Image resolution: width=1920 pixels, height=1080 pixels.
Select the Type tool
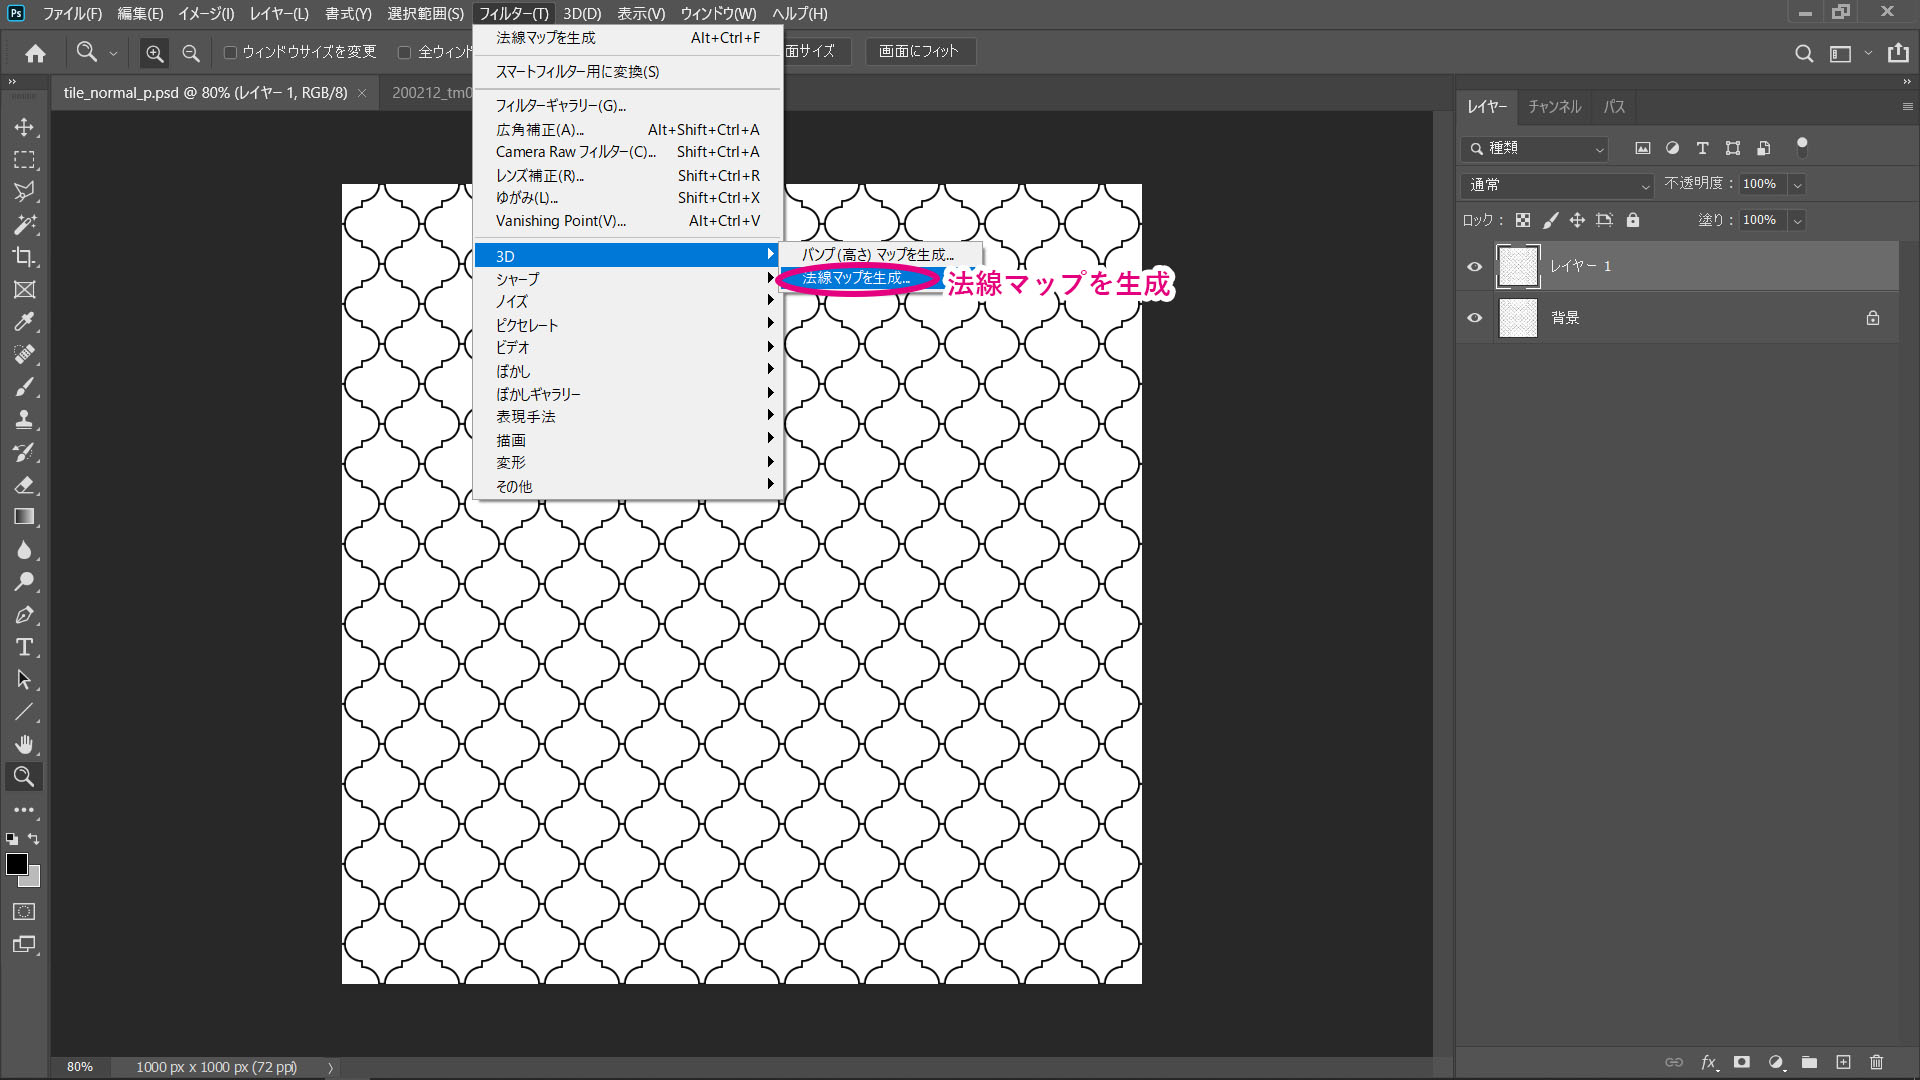click(x=24, y=647)
